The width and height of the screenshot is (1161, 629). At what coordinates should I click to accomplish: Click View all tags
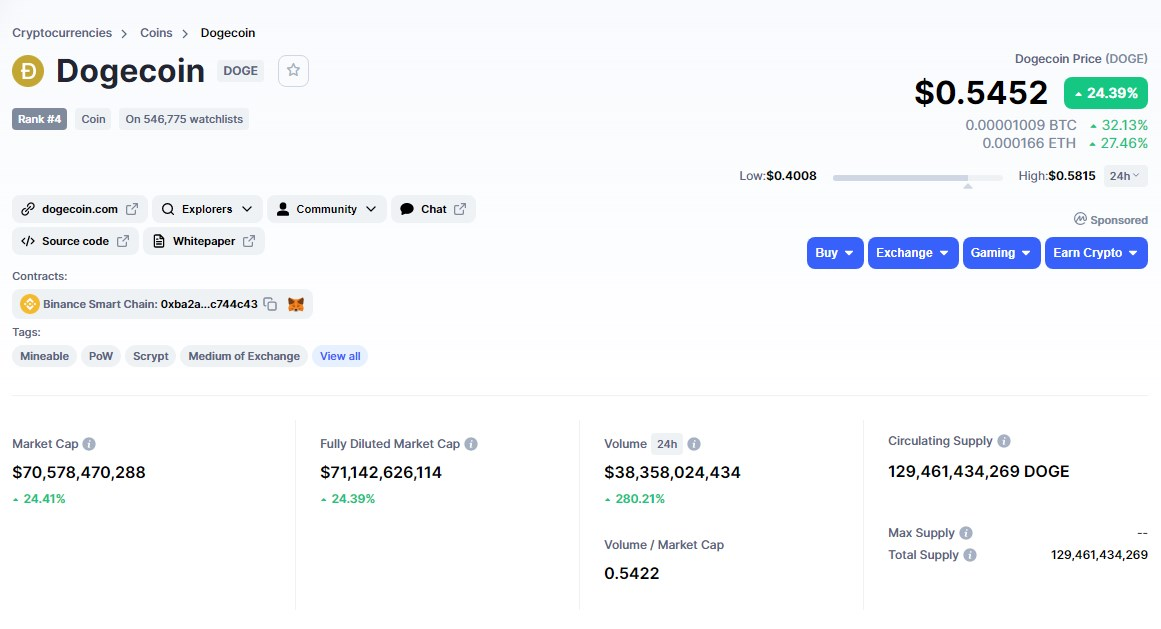pyautogui.click(x=340, y=356)
